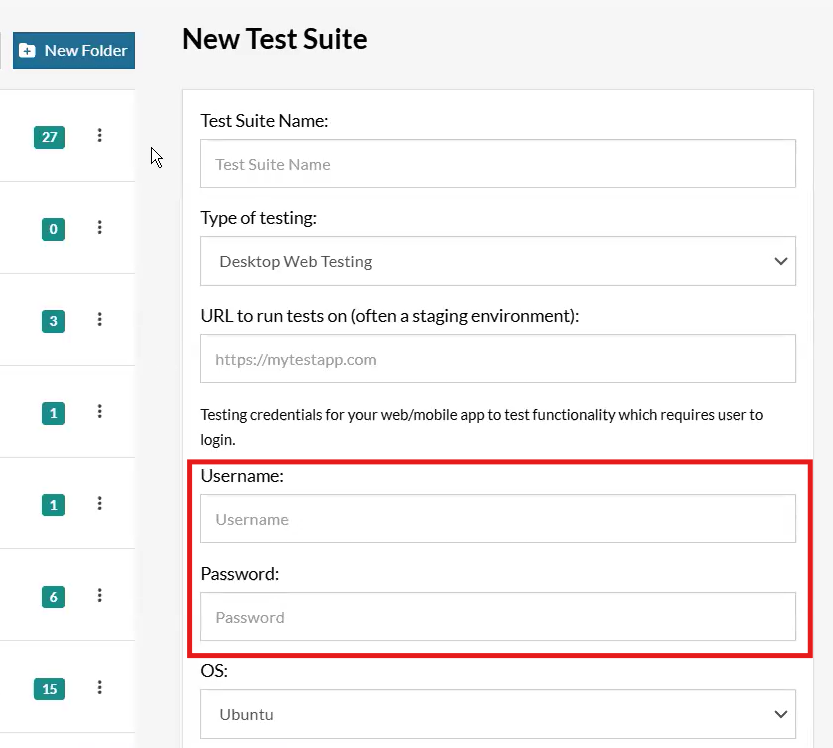The image size is (833, 748).
Task: Click the green badge showing 6
Action: [x=53, y=597]
